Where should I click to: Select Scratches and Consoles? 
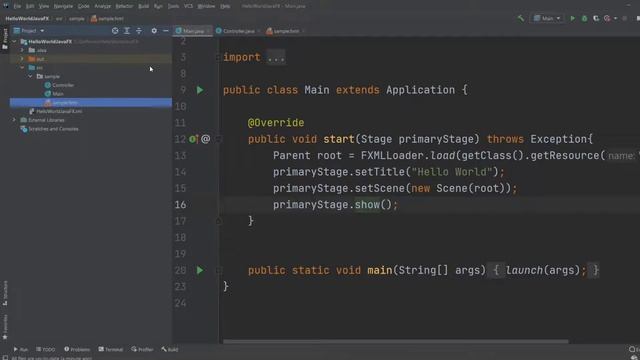(x=53, y=129)
